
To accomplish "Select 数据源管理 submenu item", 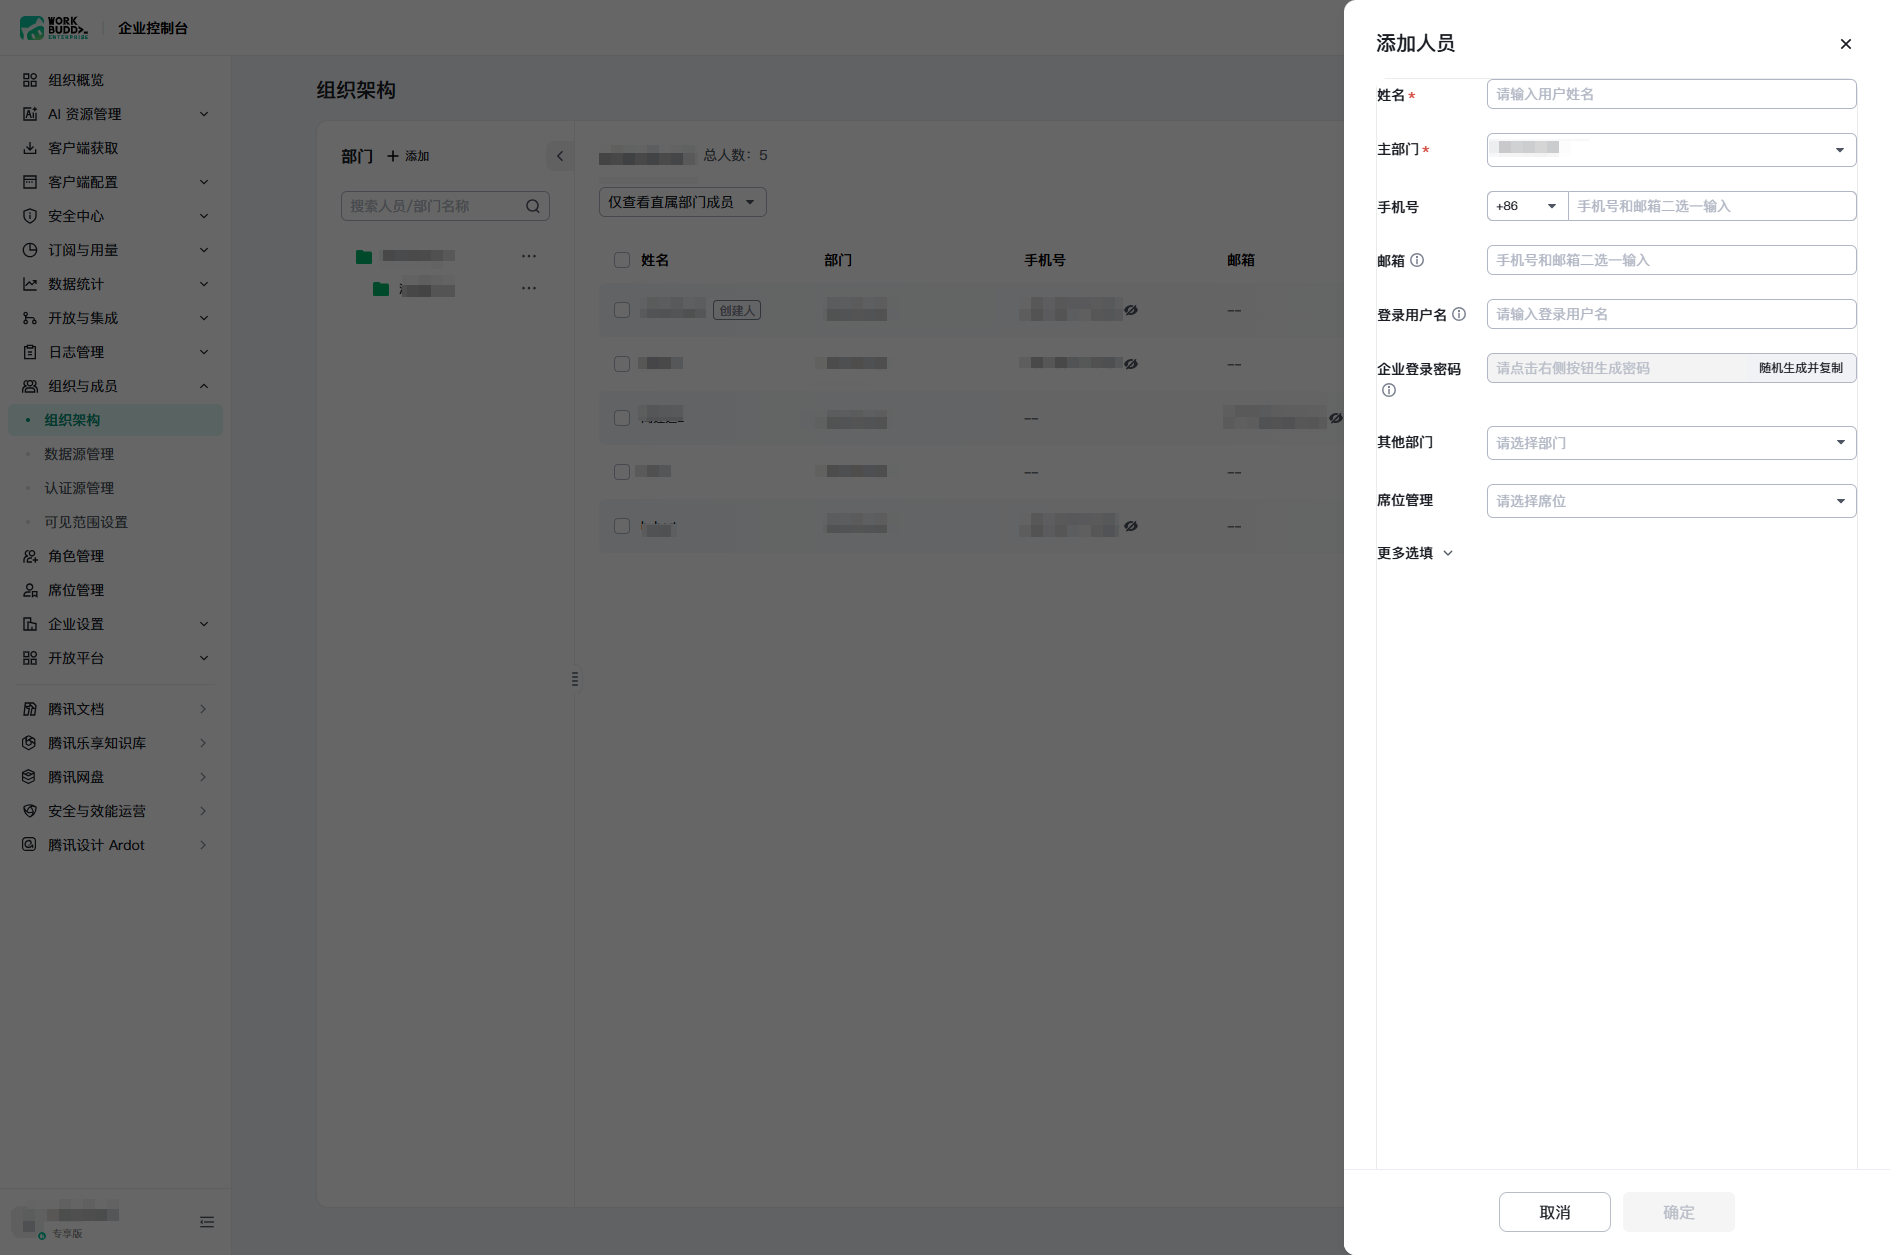I will [115, 454].
